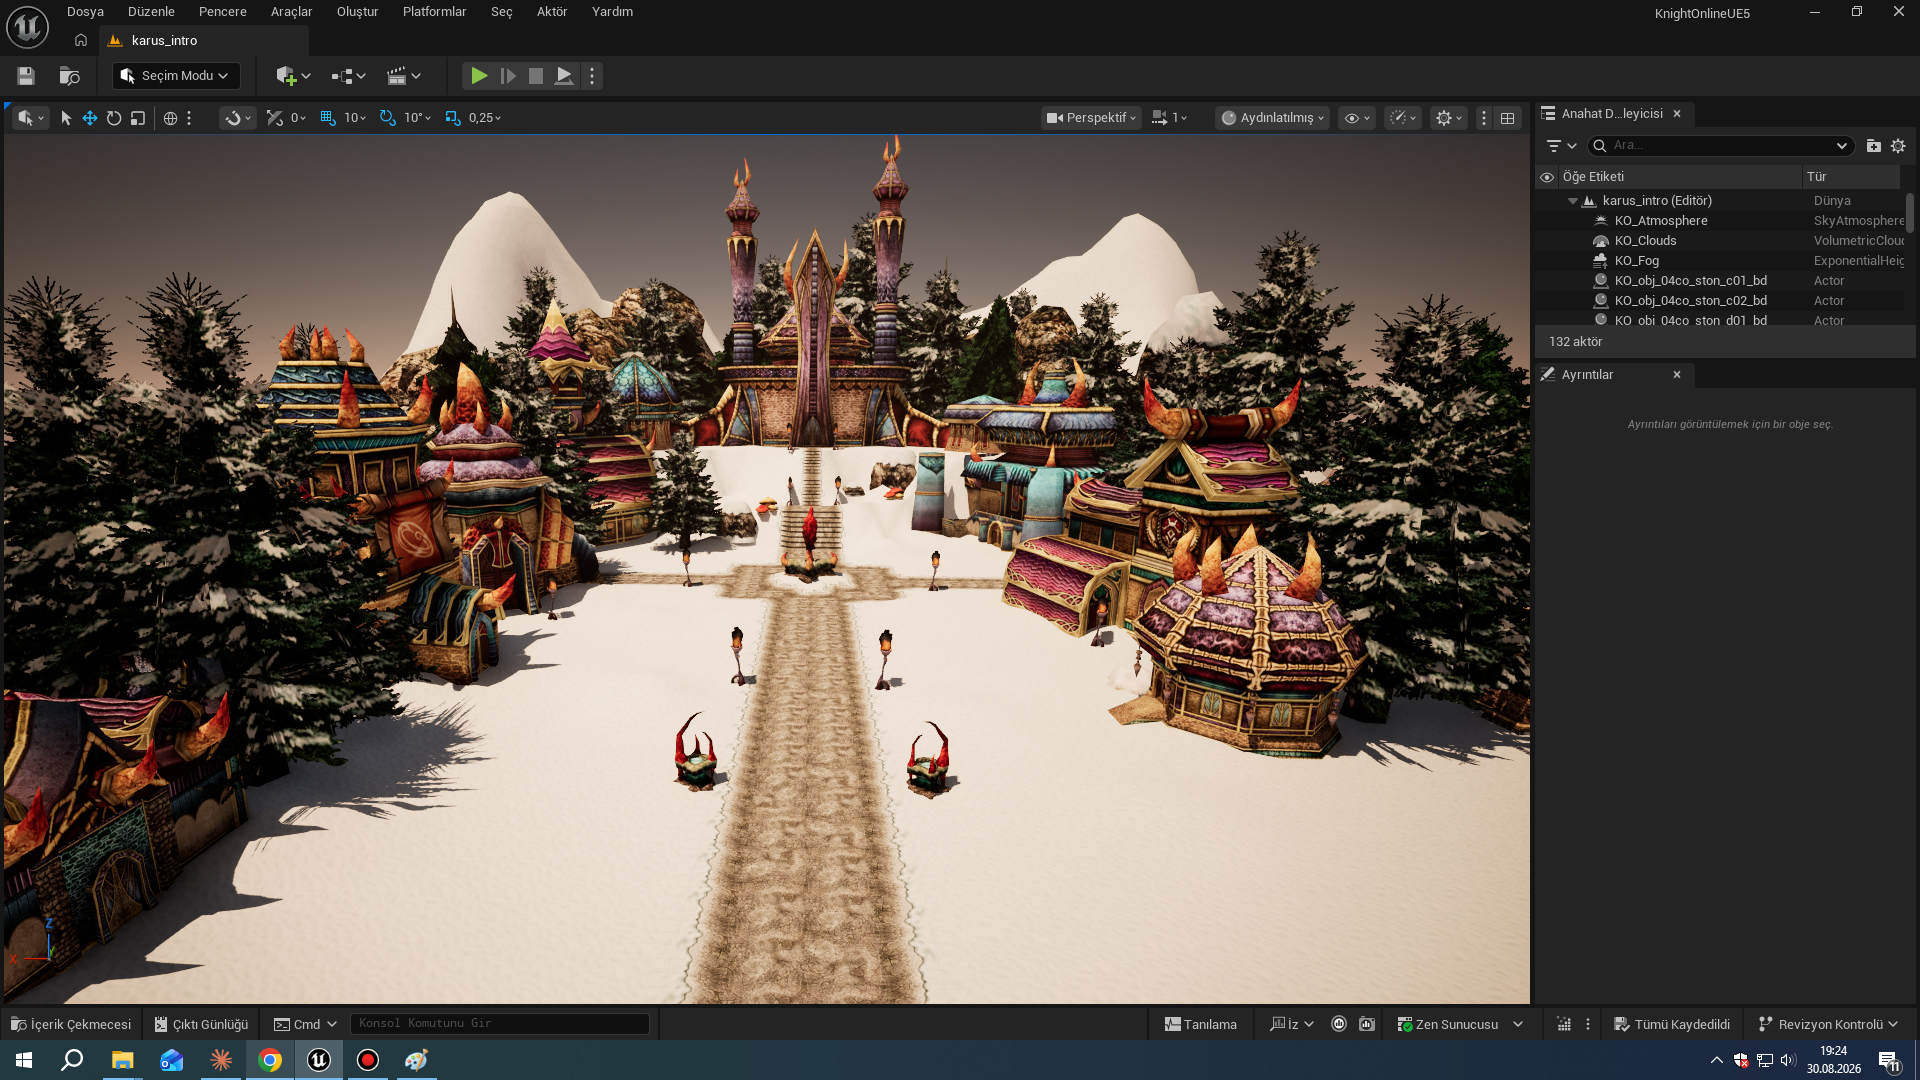Open the Revizyon Kontrolü dropdown
The image size is (1920, 1080).
[1828, 1024]
